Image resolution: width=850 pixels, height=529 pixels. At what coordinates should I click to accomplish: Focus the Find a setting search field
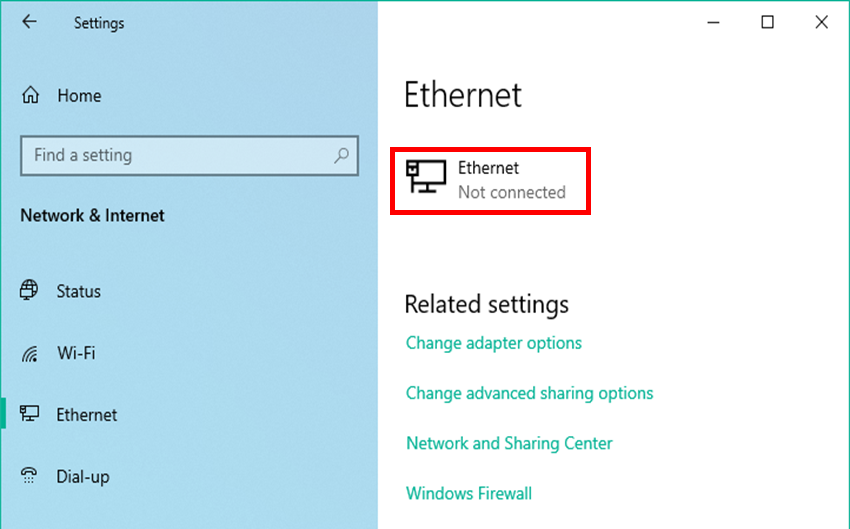click(175, 155)
